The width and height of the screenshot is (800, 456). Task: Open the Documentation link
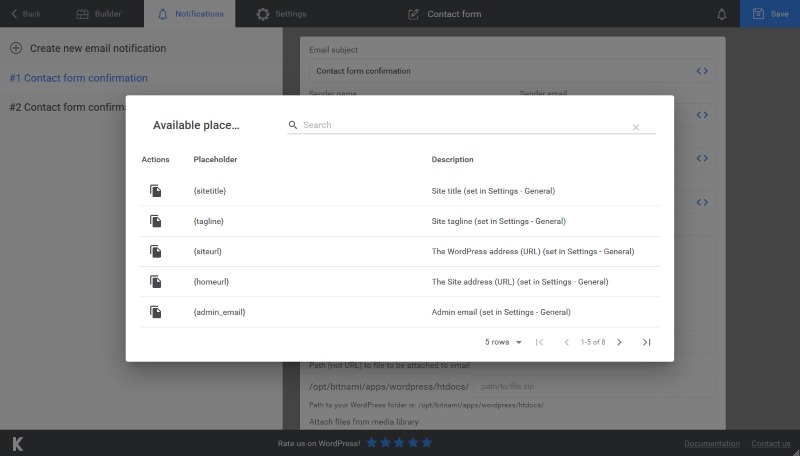712,443
